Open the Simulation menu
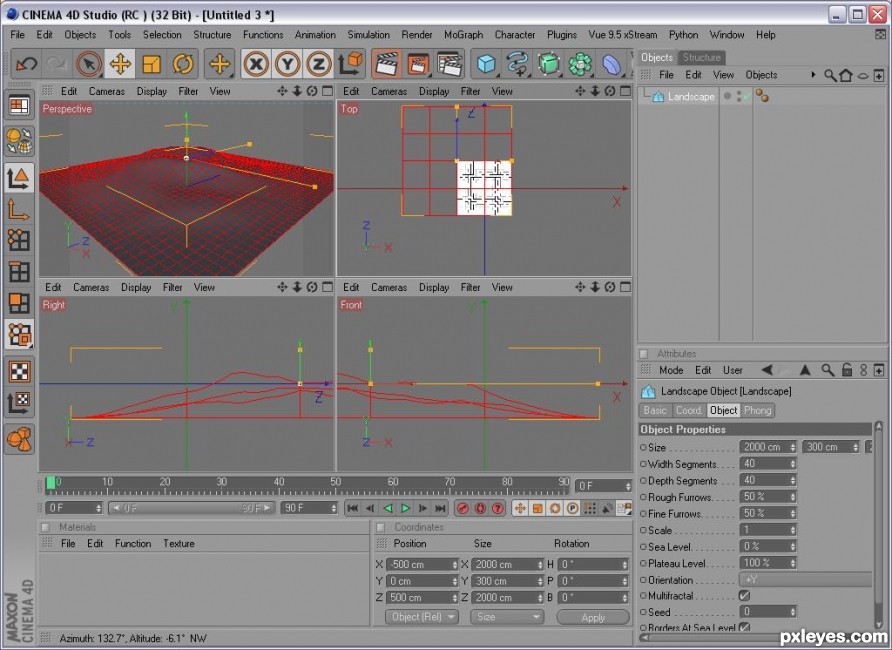Image resolution: width=892 pixels, height=650 pixels. point(368,35)
